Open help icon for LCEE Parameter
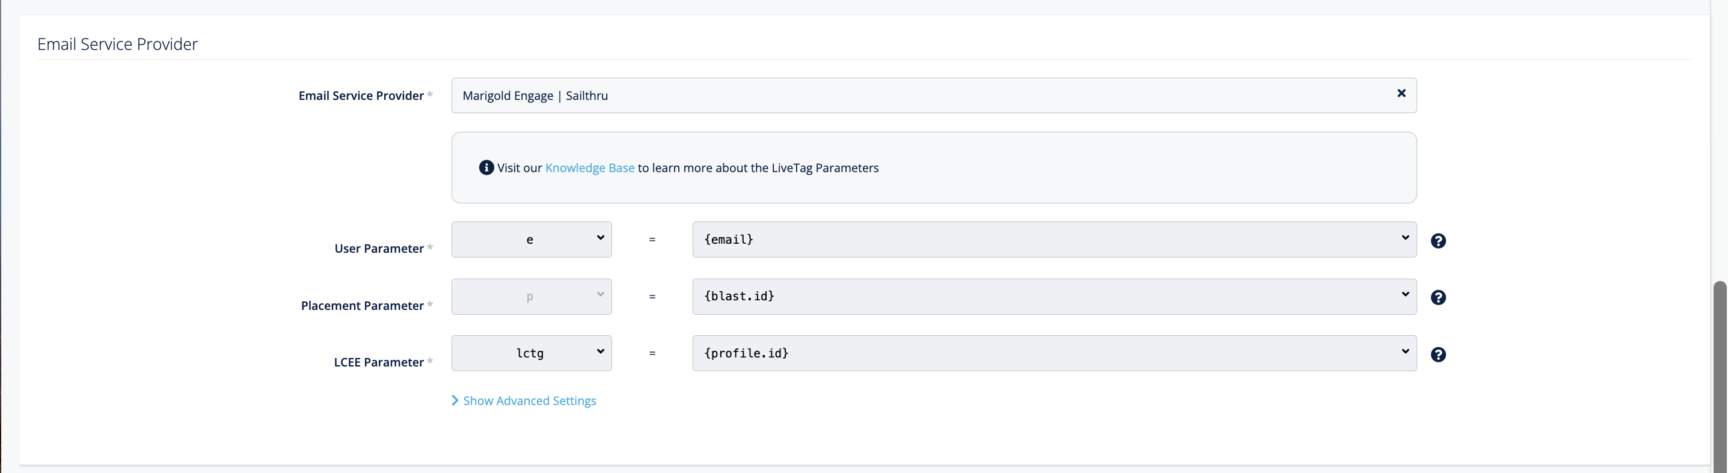Viewport: 1728px width, 473px height. [1438, 355]
